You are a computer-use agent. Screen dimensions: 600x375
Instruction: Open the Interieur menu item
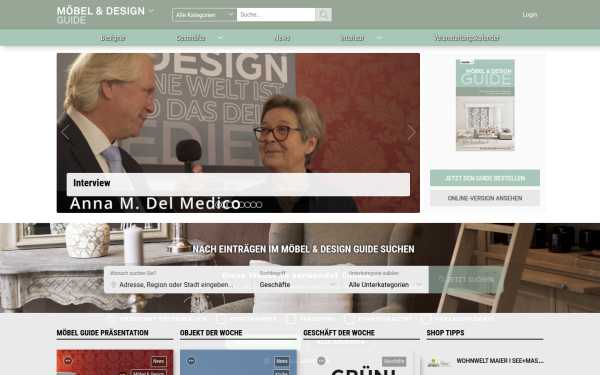352,38
